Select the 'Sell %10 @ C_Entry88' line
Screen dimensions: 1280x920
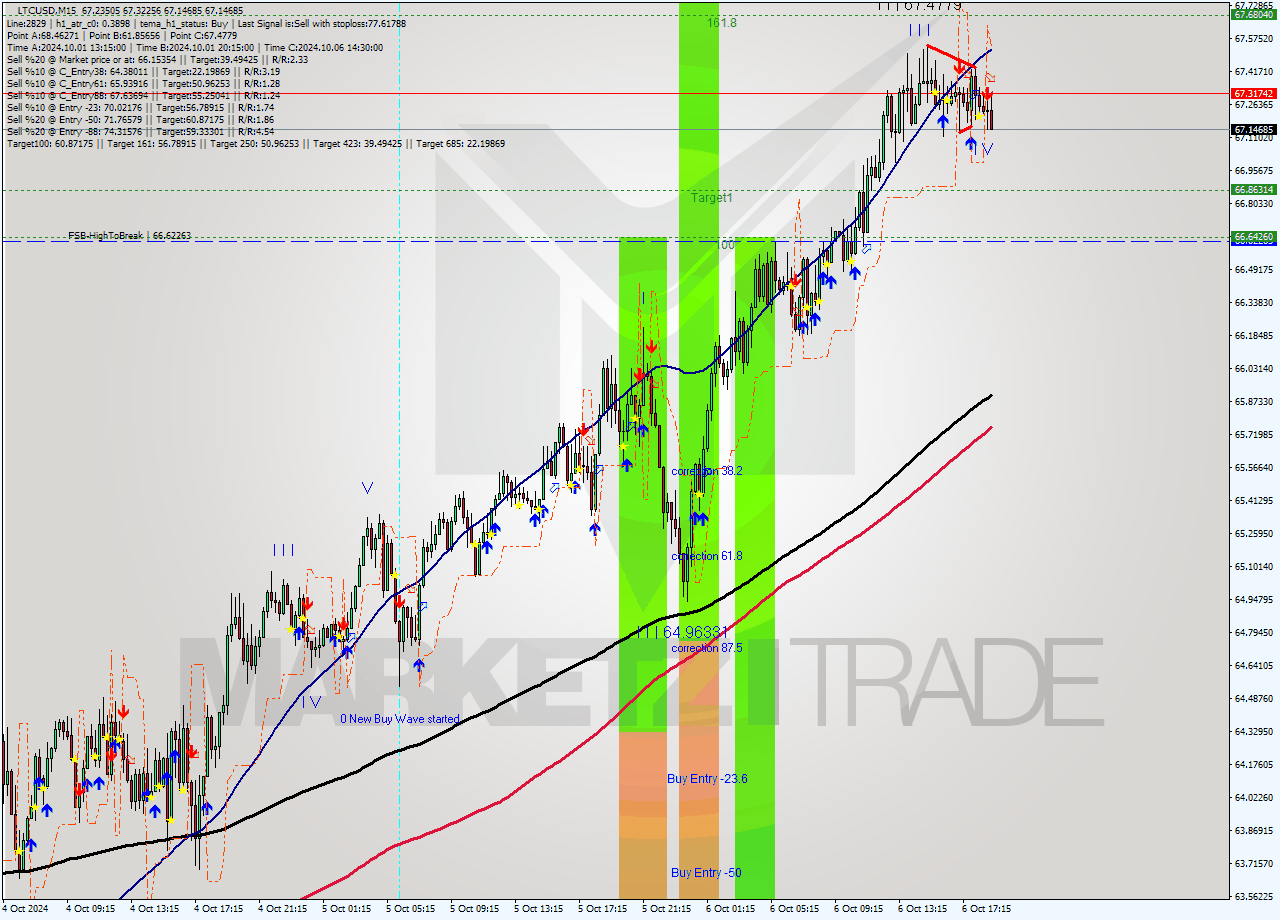point(143,95)
